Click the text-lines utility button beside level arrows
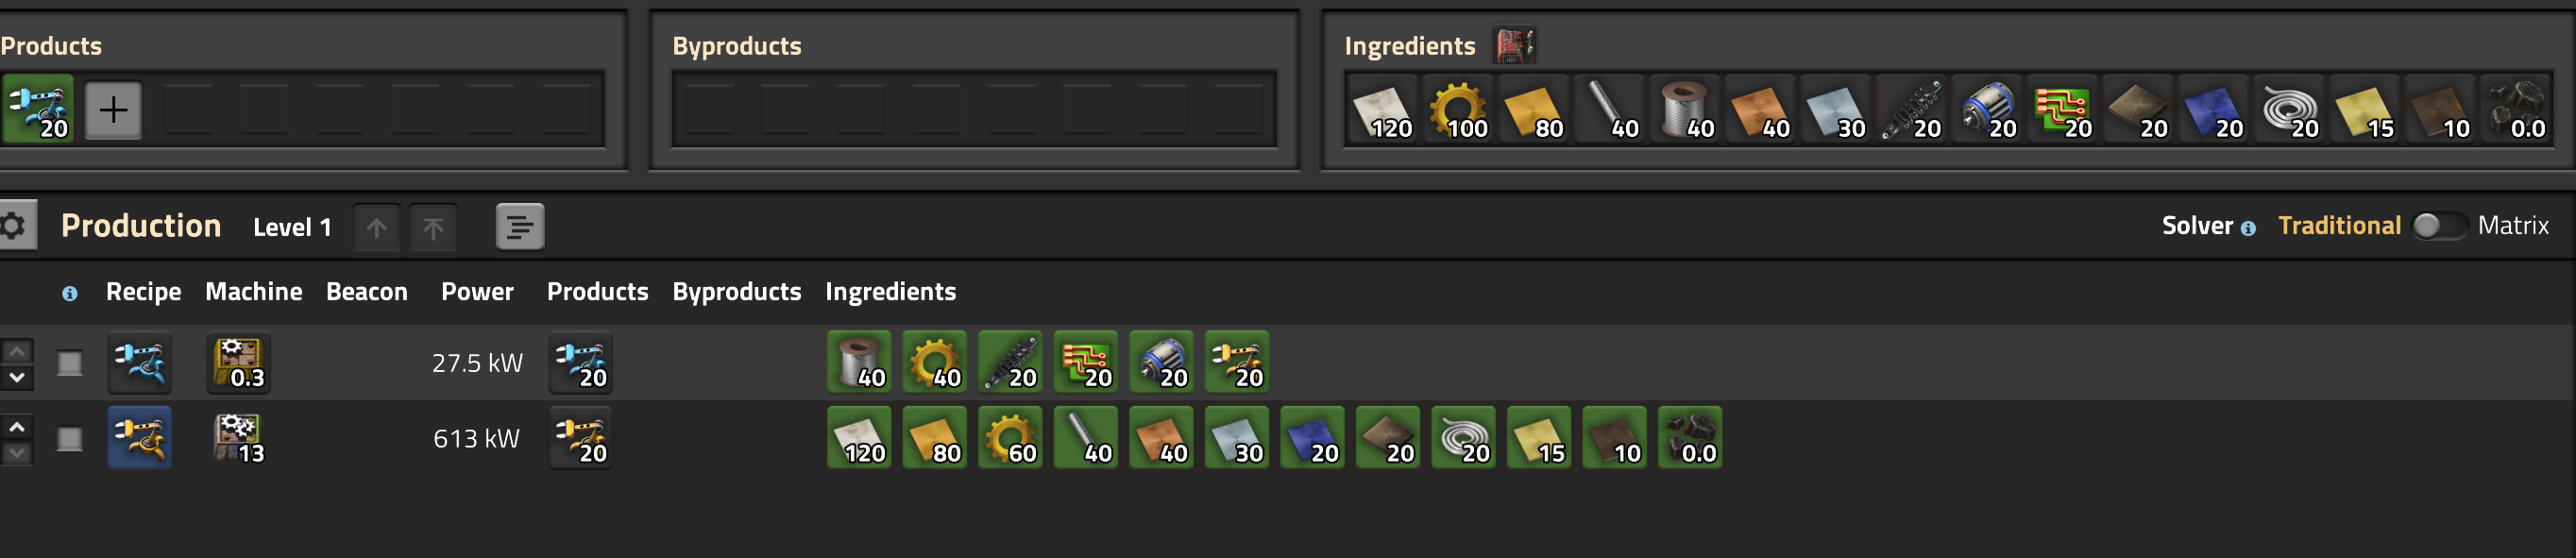 pyautogui.click(x=520, y=227)
